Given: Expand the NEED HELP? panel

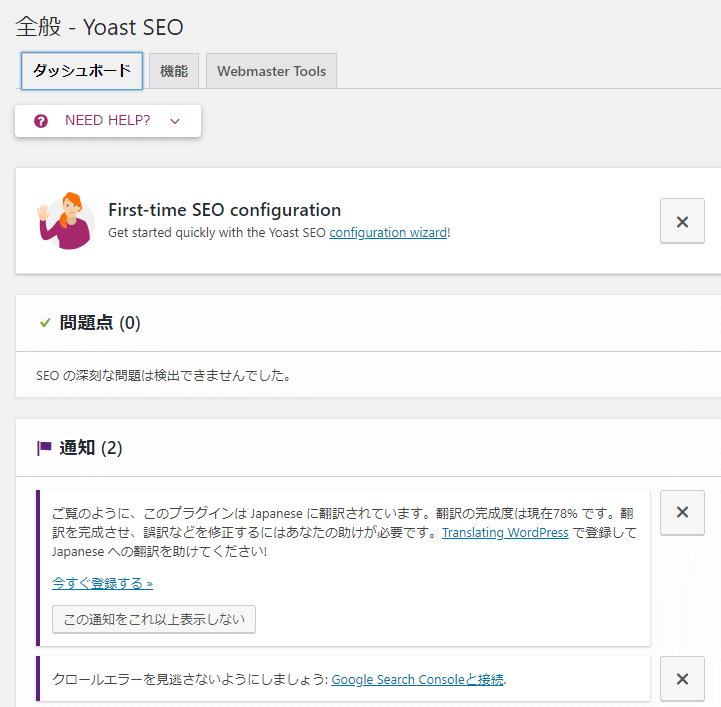Looking at the screenshot, I should [x=108, y=121].
